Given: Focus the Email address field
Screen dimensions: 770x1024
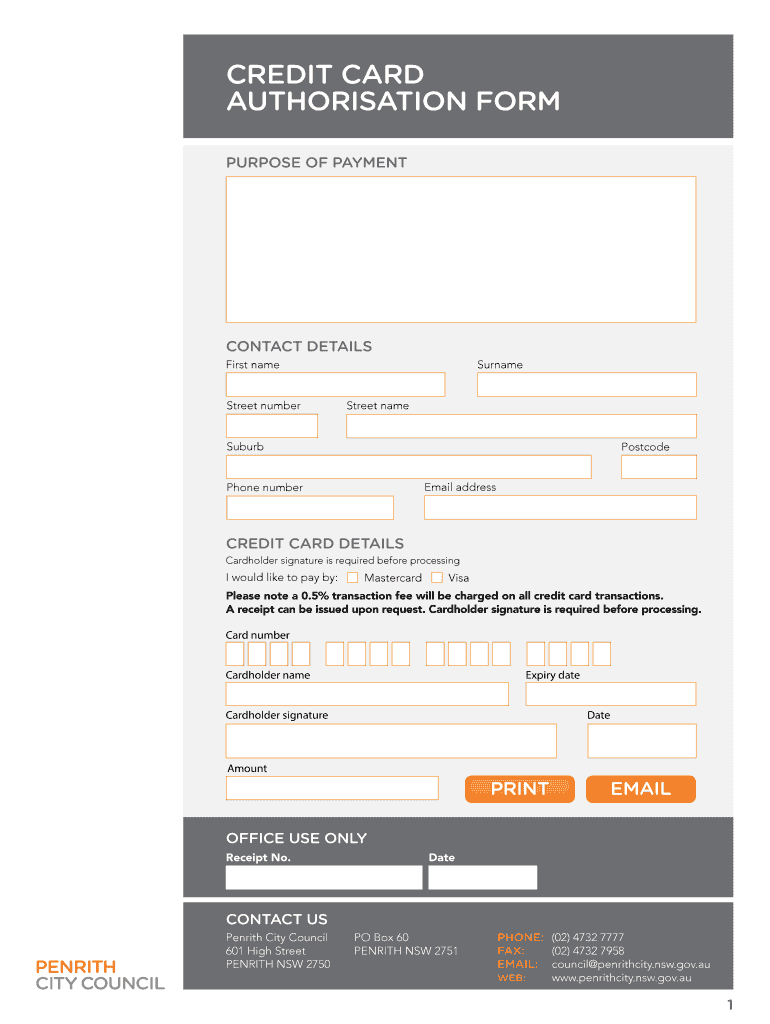Looking at the screenshot, I should tap(560, 508).
